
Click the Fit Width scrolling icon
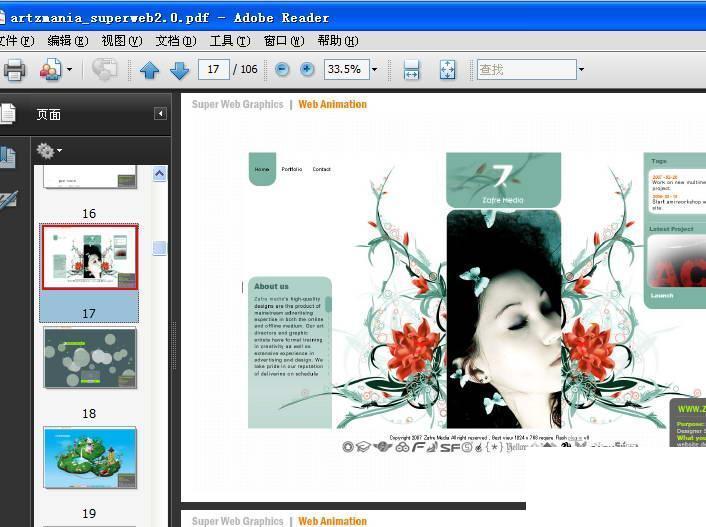pos(412,70)
